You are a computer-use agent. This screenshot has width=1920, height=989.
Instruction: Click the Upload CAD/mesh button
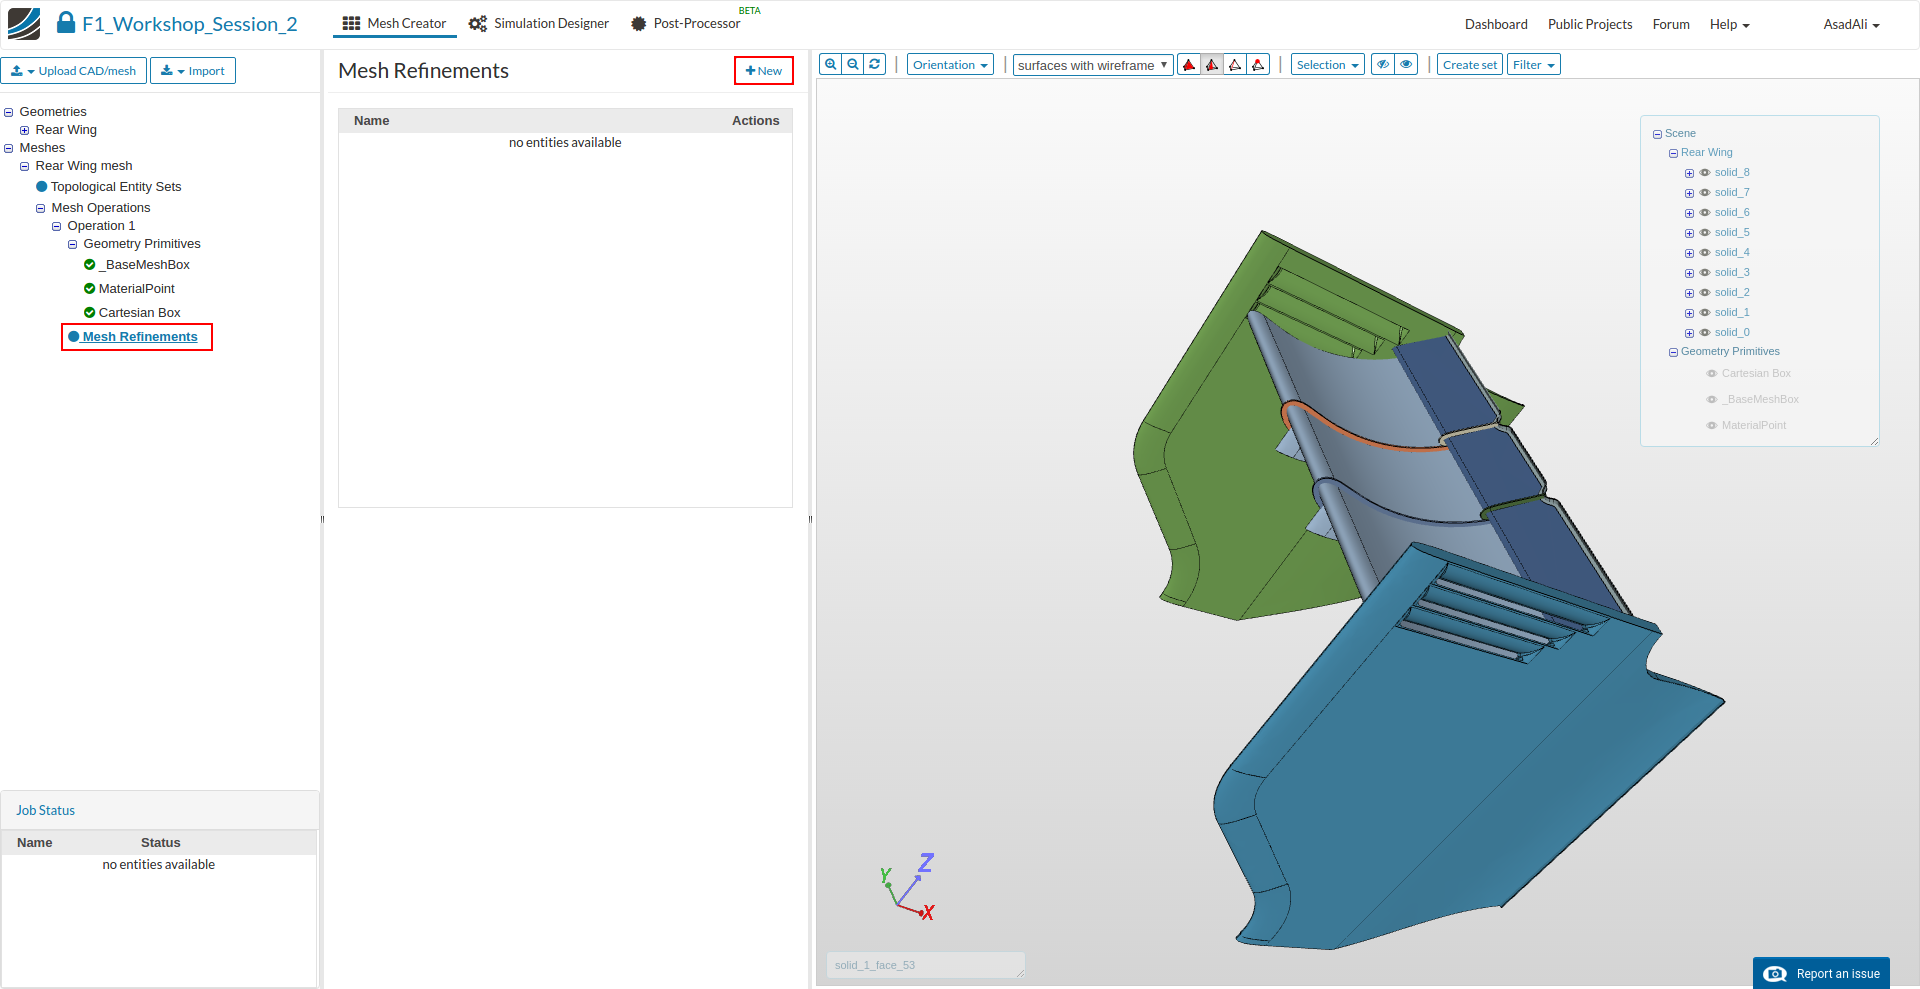click(74, 71)
